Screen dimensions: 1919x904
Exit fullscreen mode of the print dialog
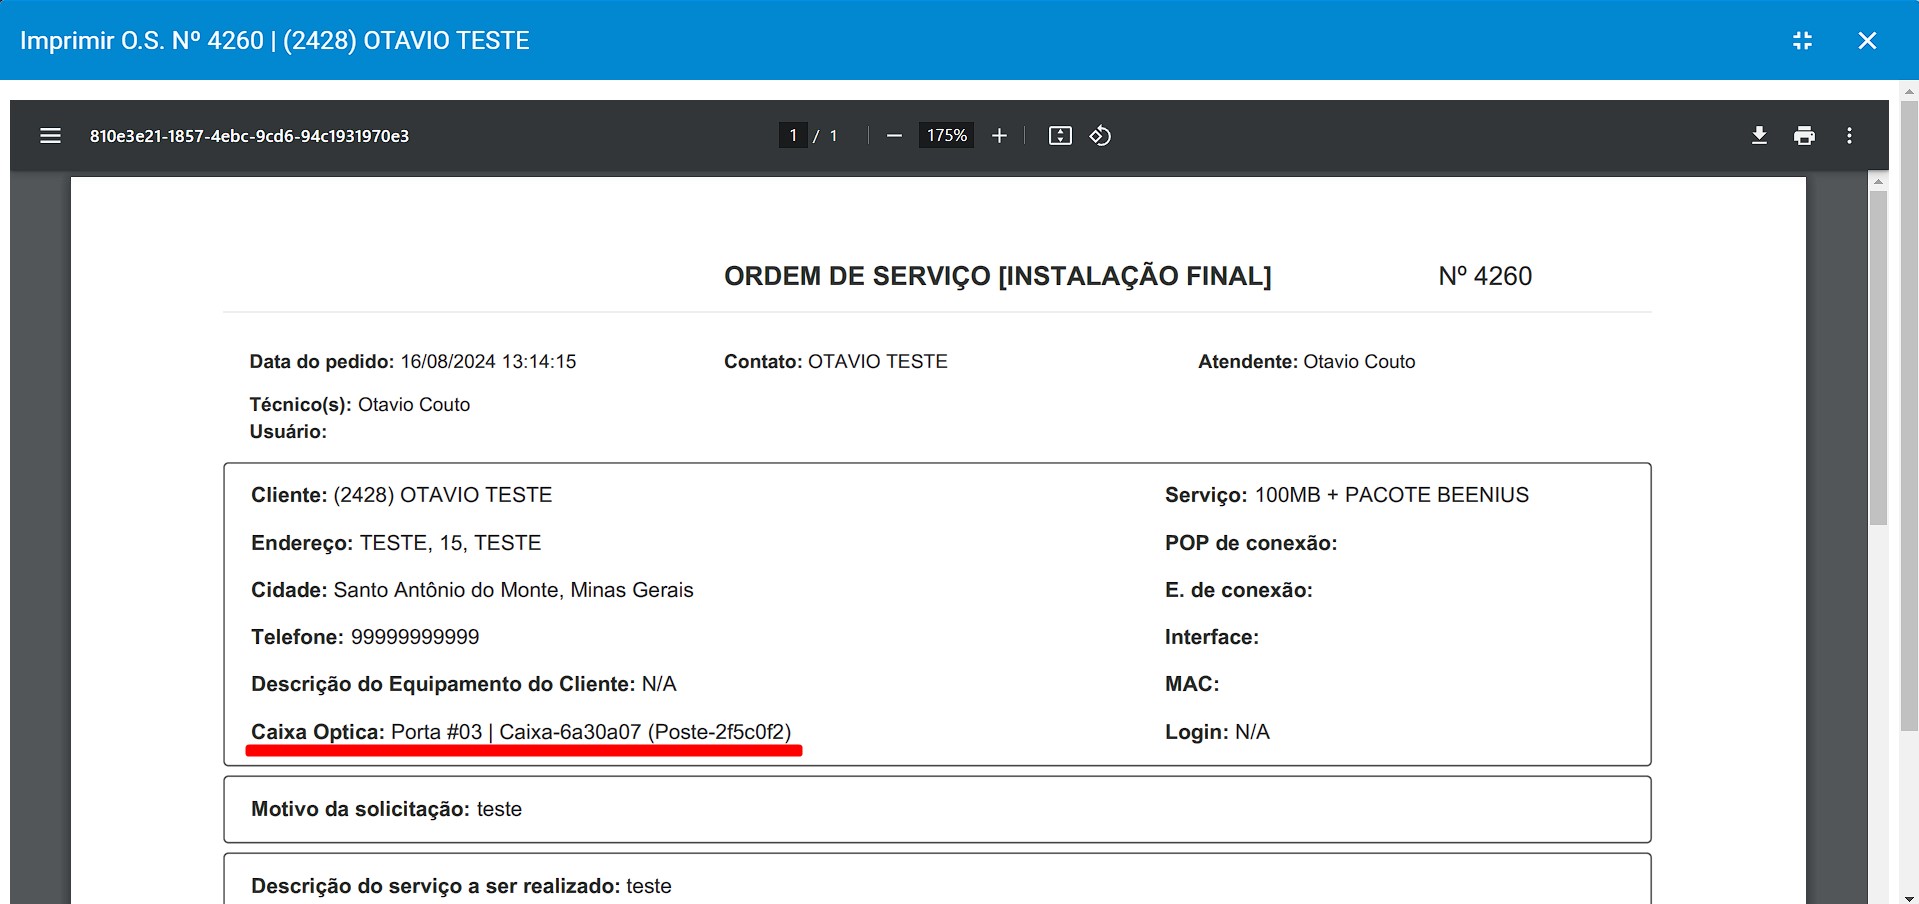(1802, 41)
